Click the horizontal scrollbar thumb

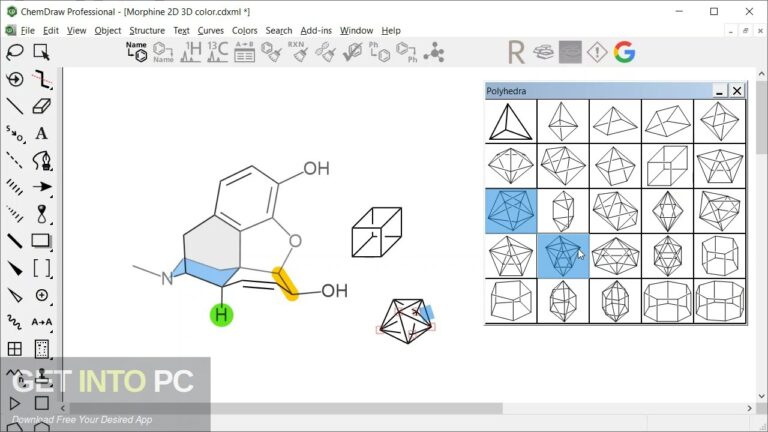click(286, 408)
